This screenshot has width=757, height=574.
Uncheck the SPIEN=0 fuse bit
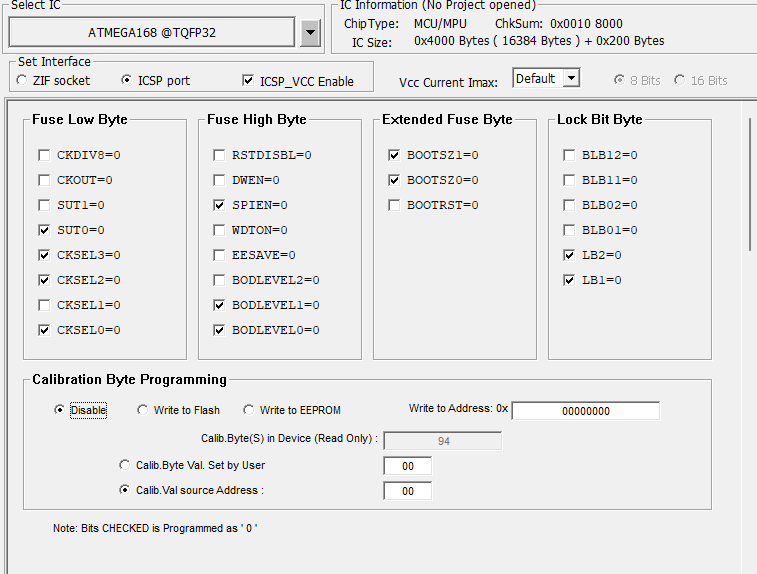click(219, 205)
